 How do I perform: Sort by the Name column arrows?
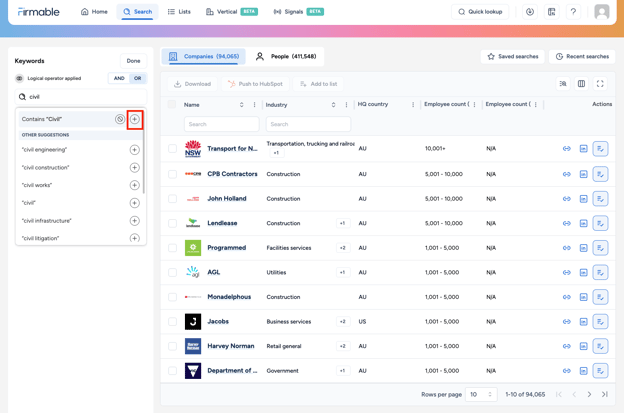[241, 105]
